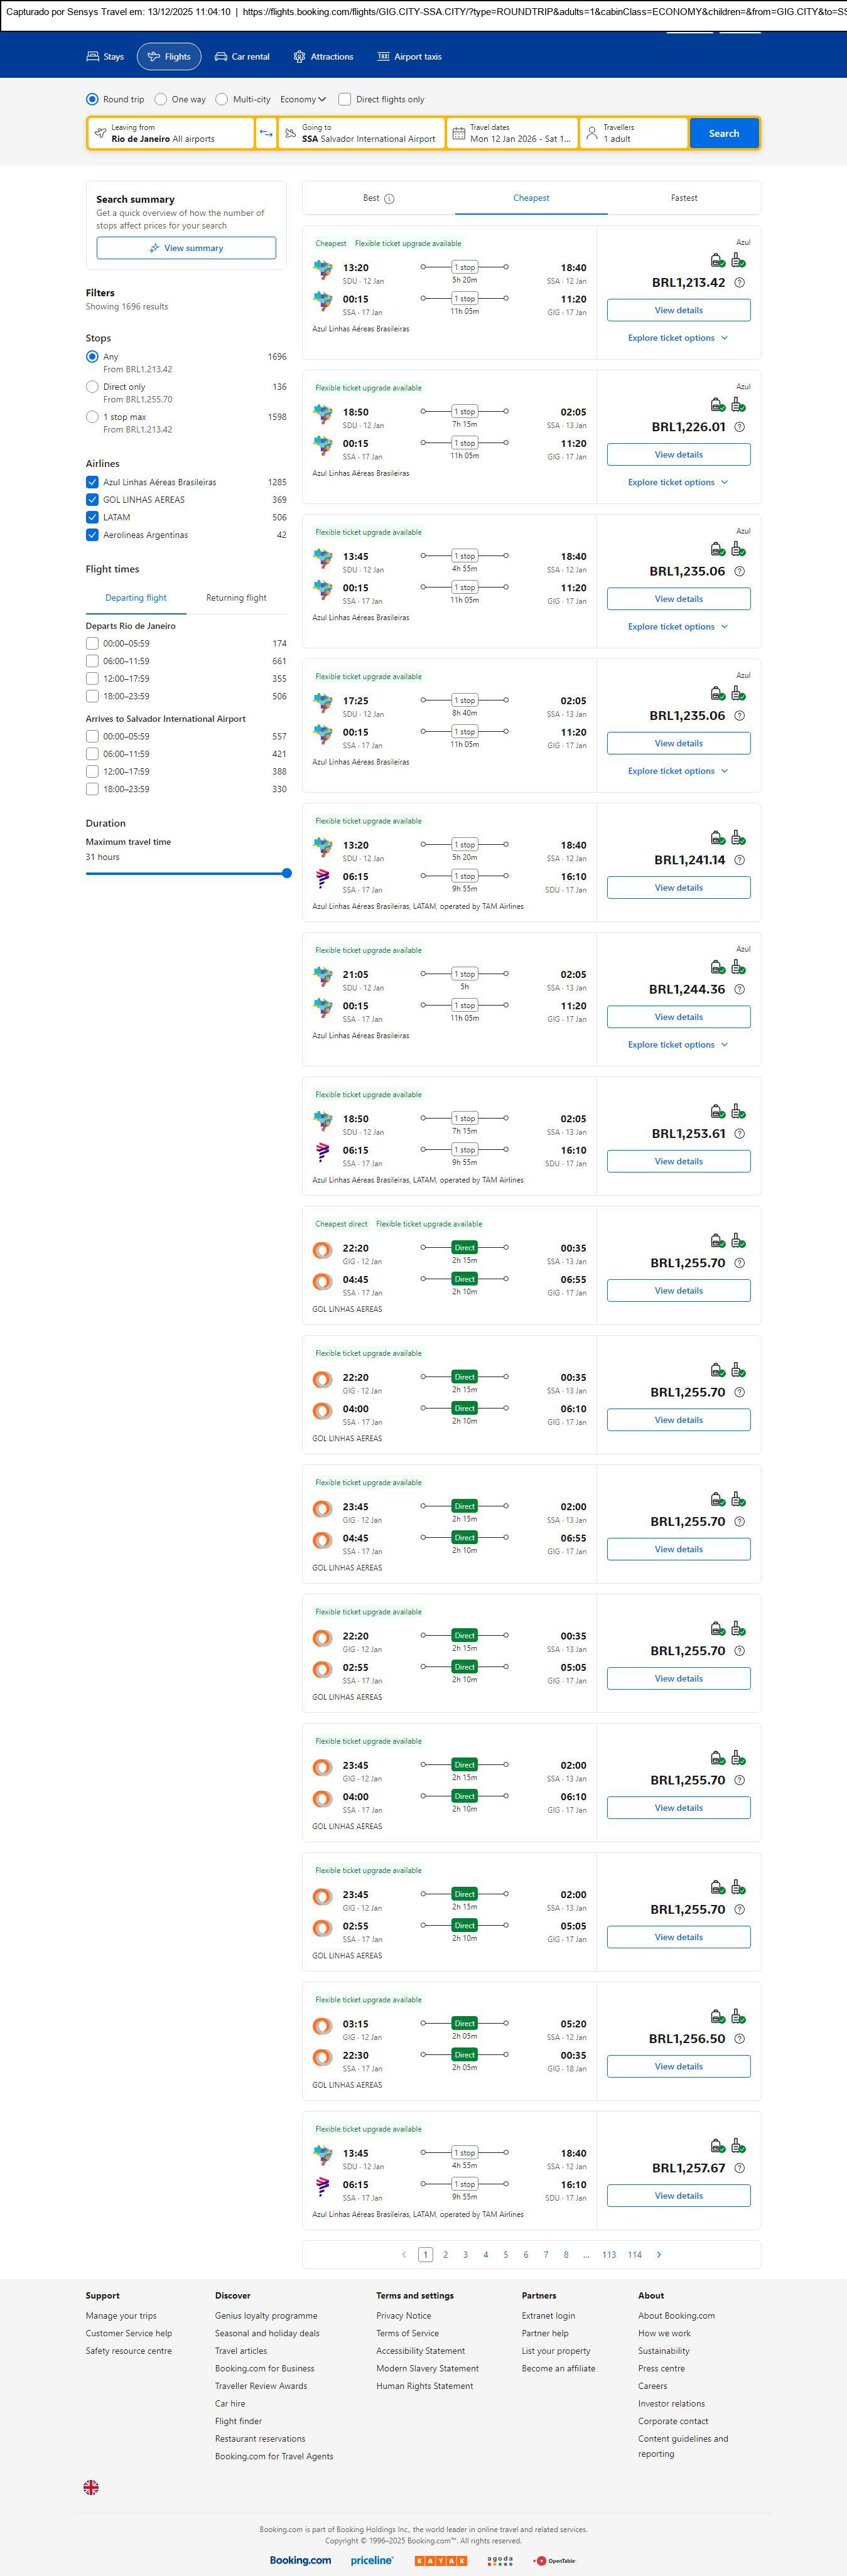Expand Explore ticket options for BRL1,213.42 flight
The width and height of the screenshot is (847, 2576).
[678, 338]
